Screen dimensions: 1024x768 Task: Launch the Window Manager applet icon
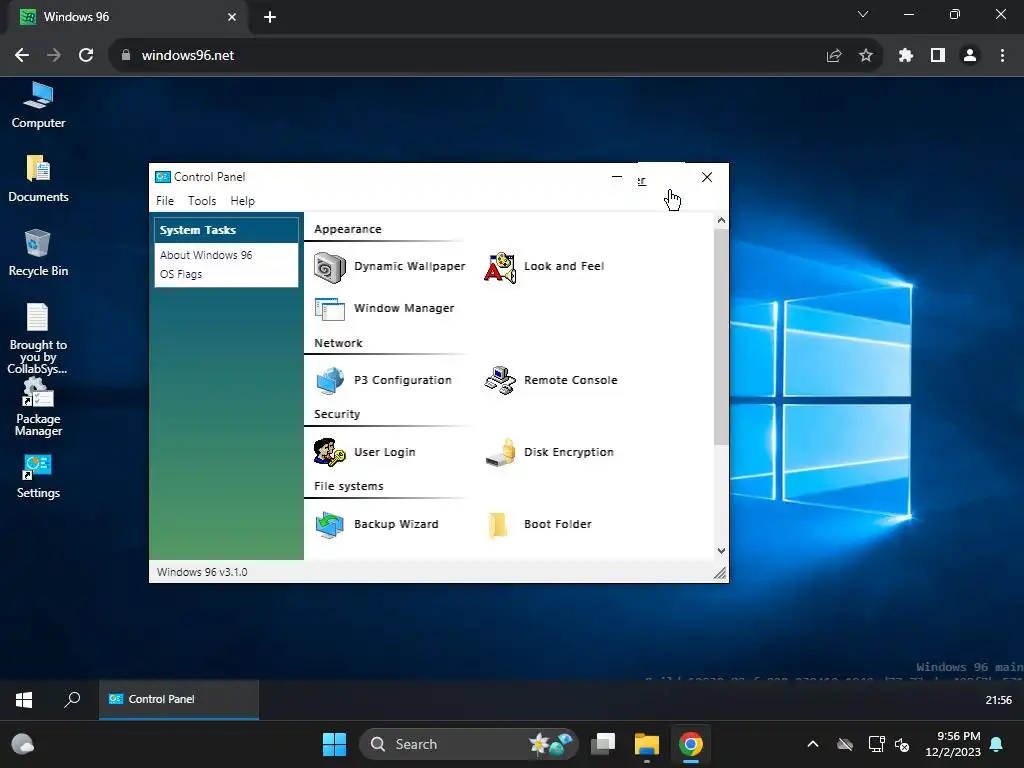coord(330,309)
